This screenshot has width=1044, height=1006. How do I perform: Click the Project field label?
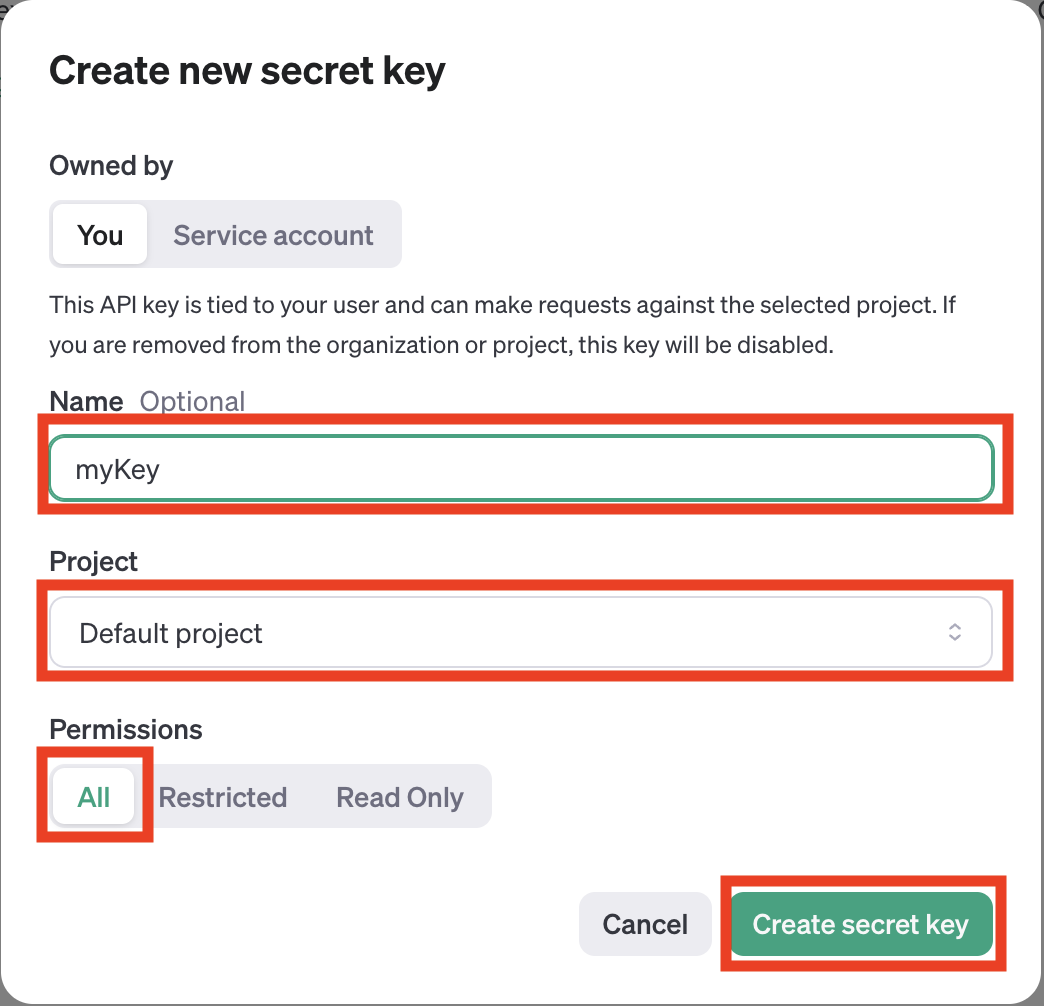[94, 562]
